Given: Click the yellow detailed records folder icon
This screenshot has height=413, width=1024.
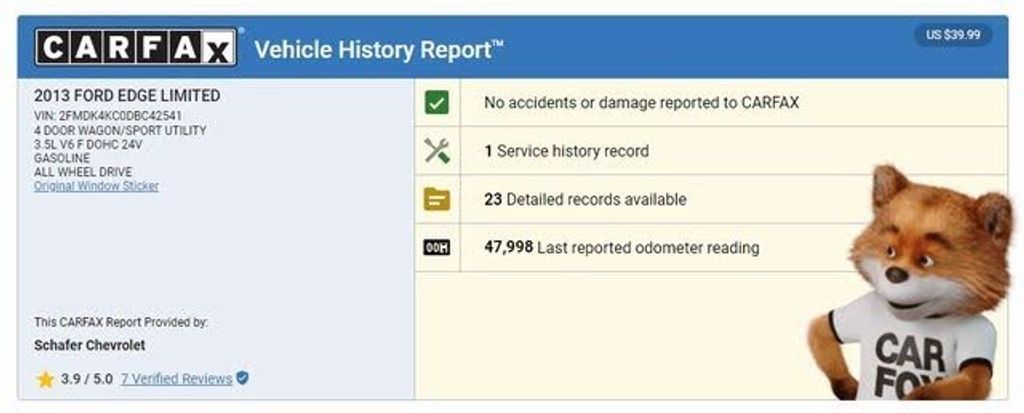Looking at the screenshot, I should [436, 199].
